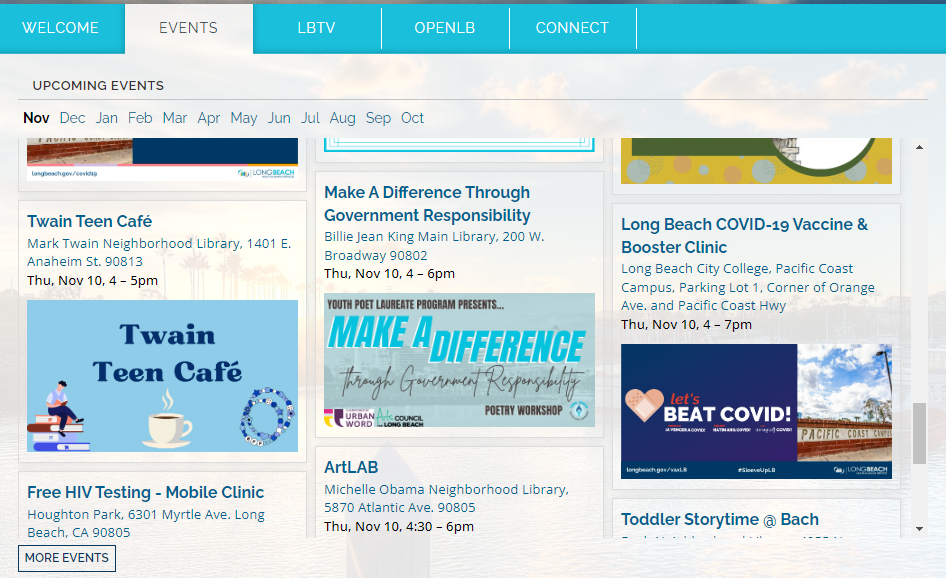Open the ArtLAB event link
Image resolution: width=946 pixels, height=578 pixels.
(x=351, y=467)
